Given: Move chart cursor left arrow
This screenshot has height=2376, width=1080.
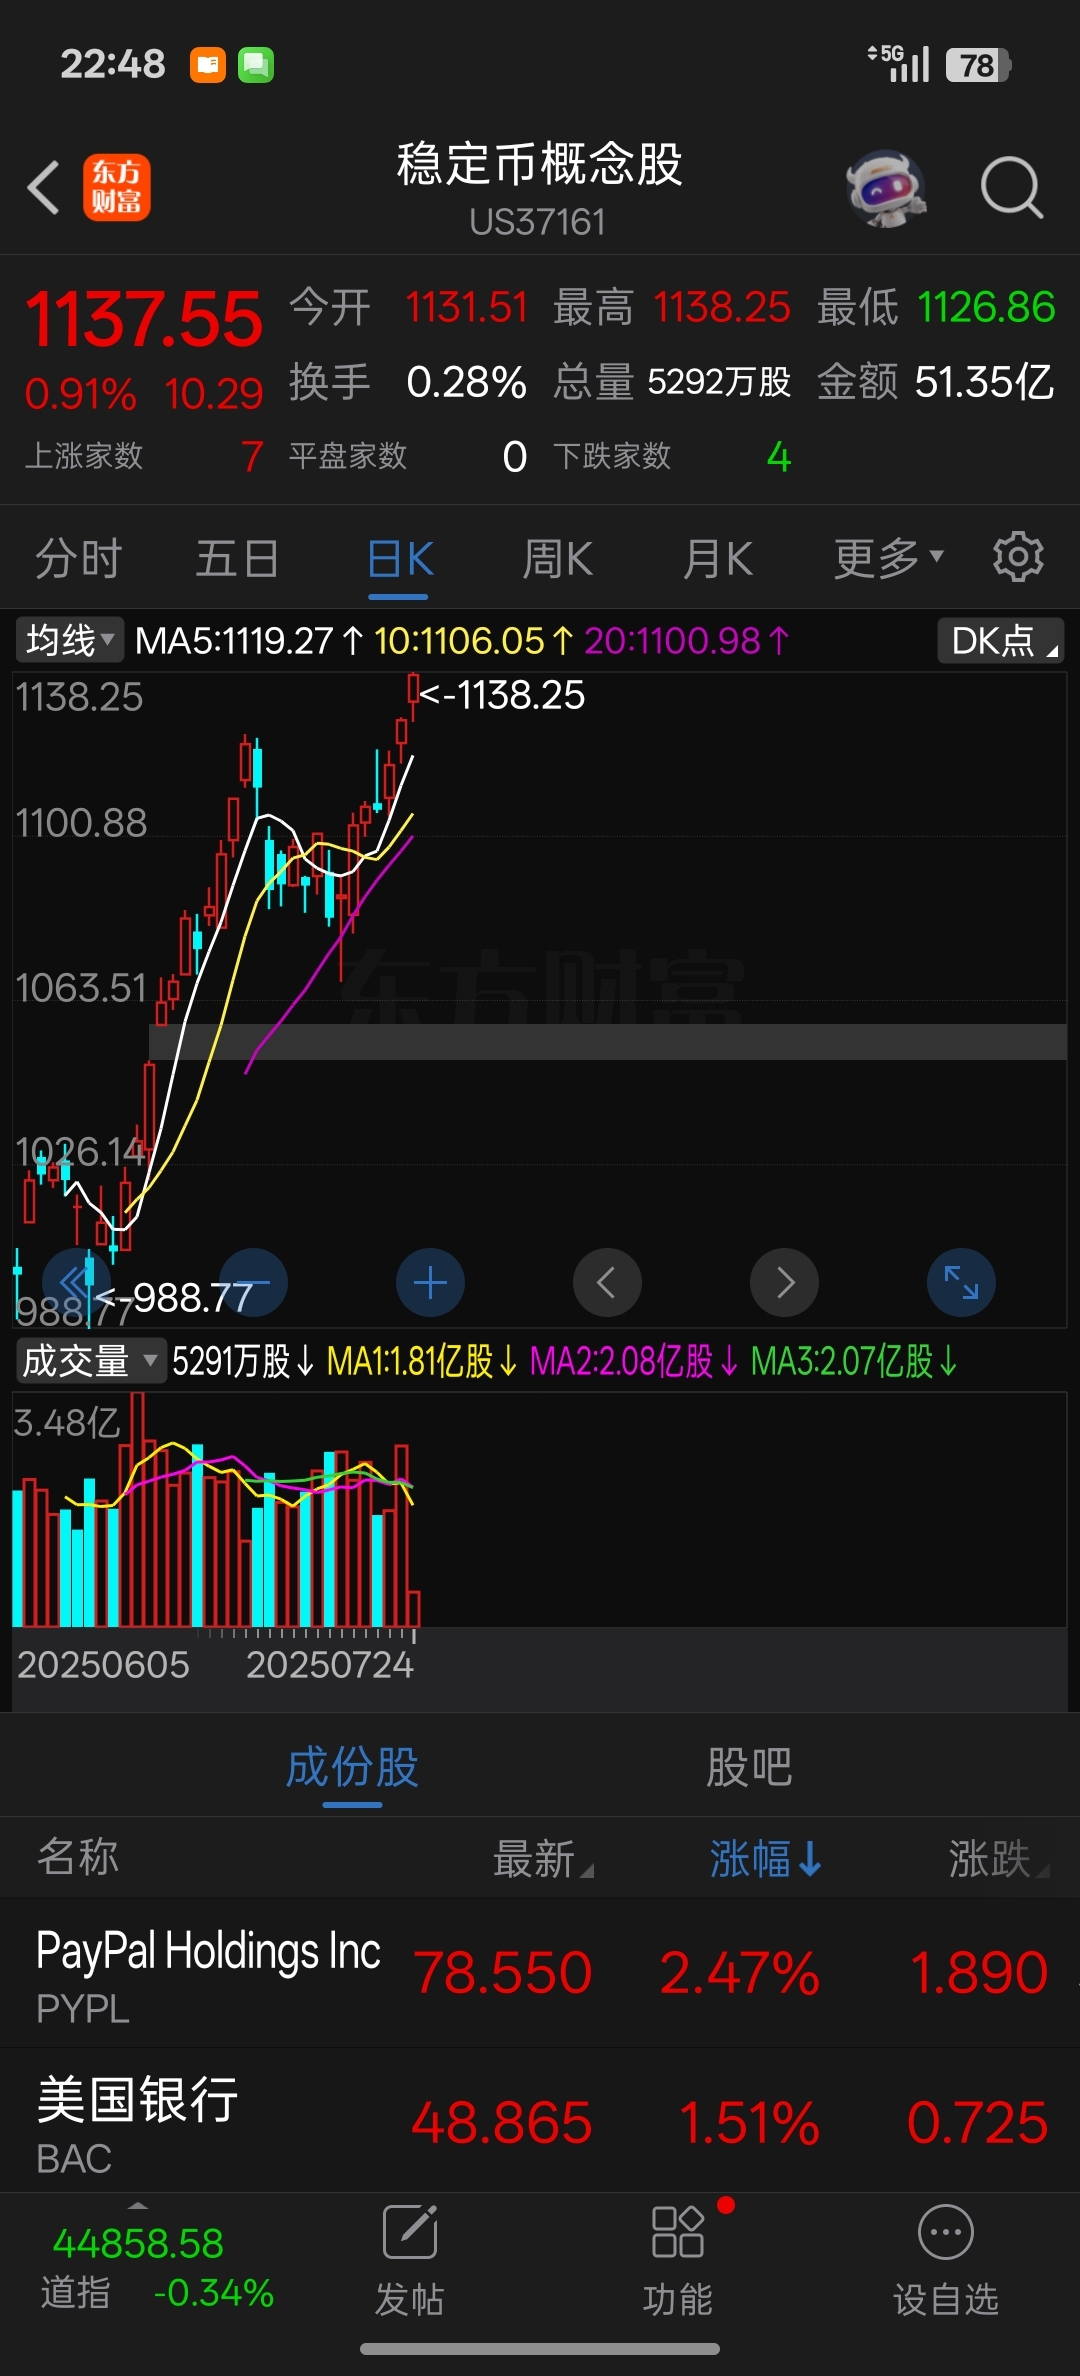Looking at the screenshot, I should tap(607, 1283).
